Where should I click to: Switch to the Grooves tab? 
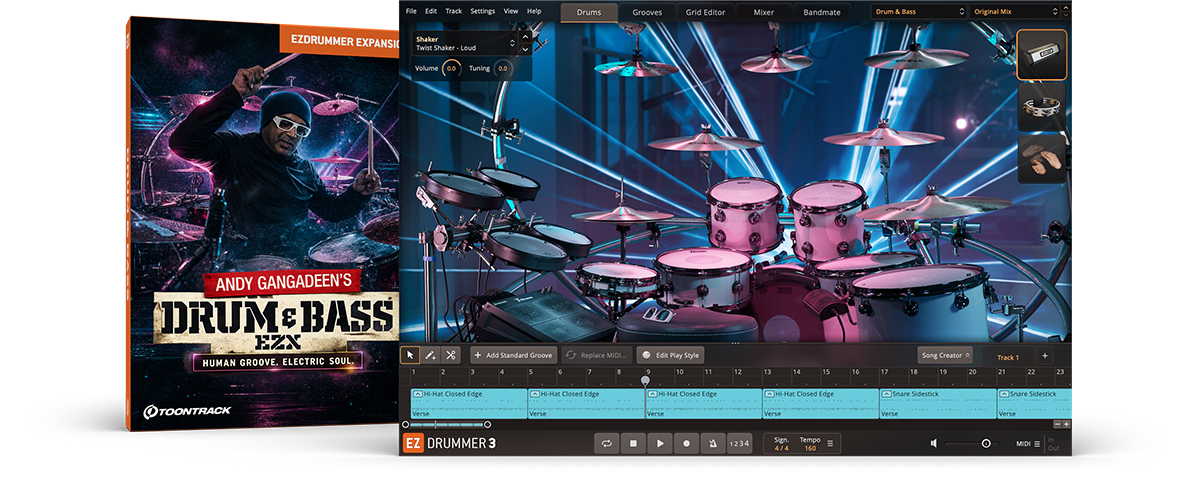pyautogui.click(x=647, y=12)
